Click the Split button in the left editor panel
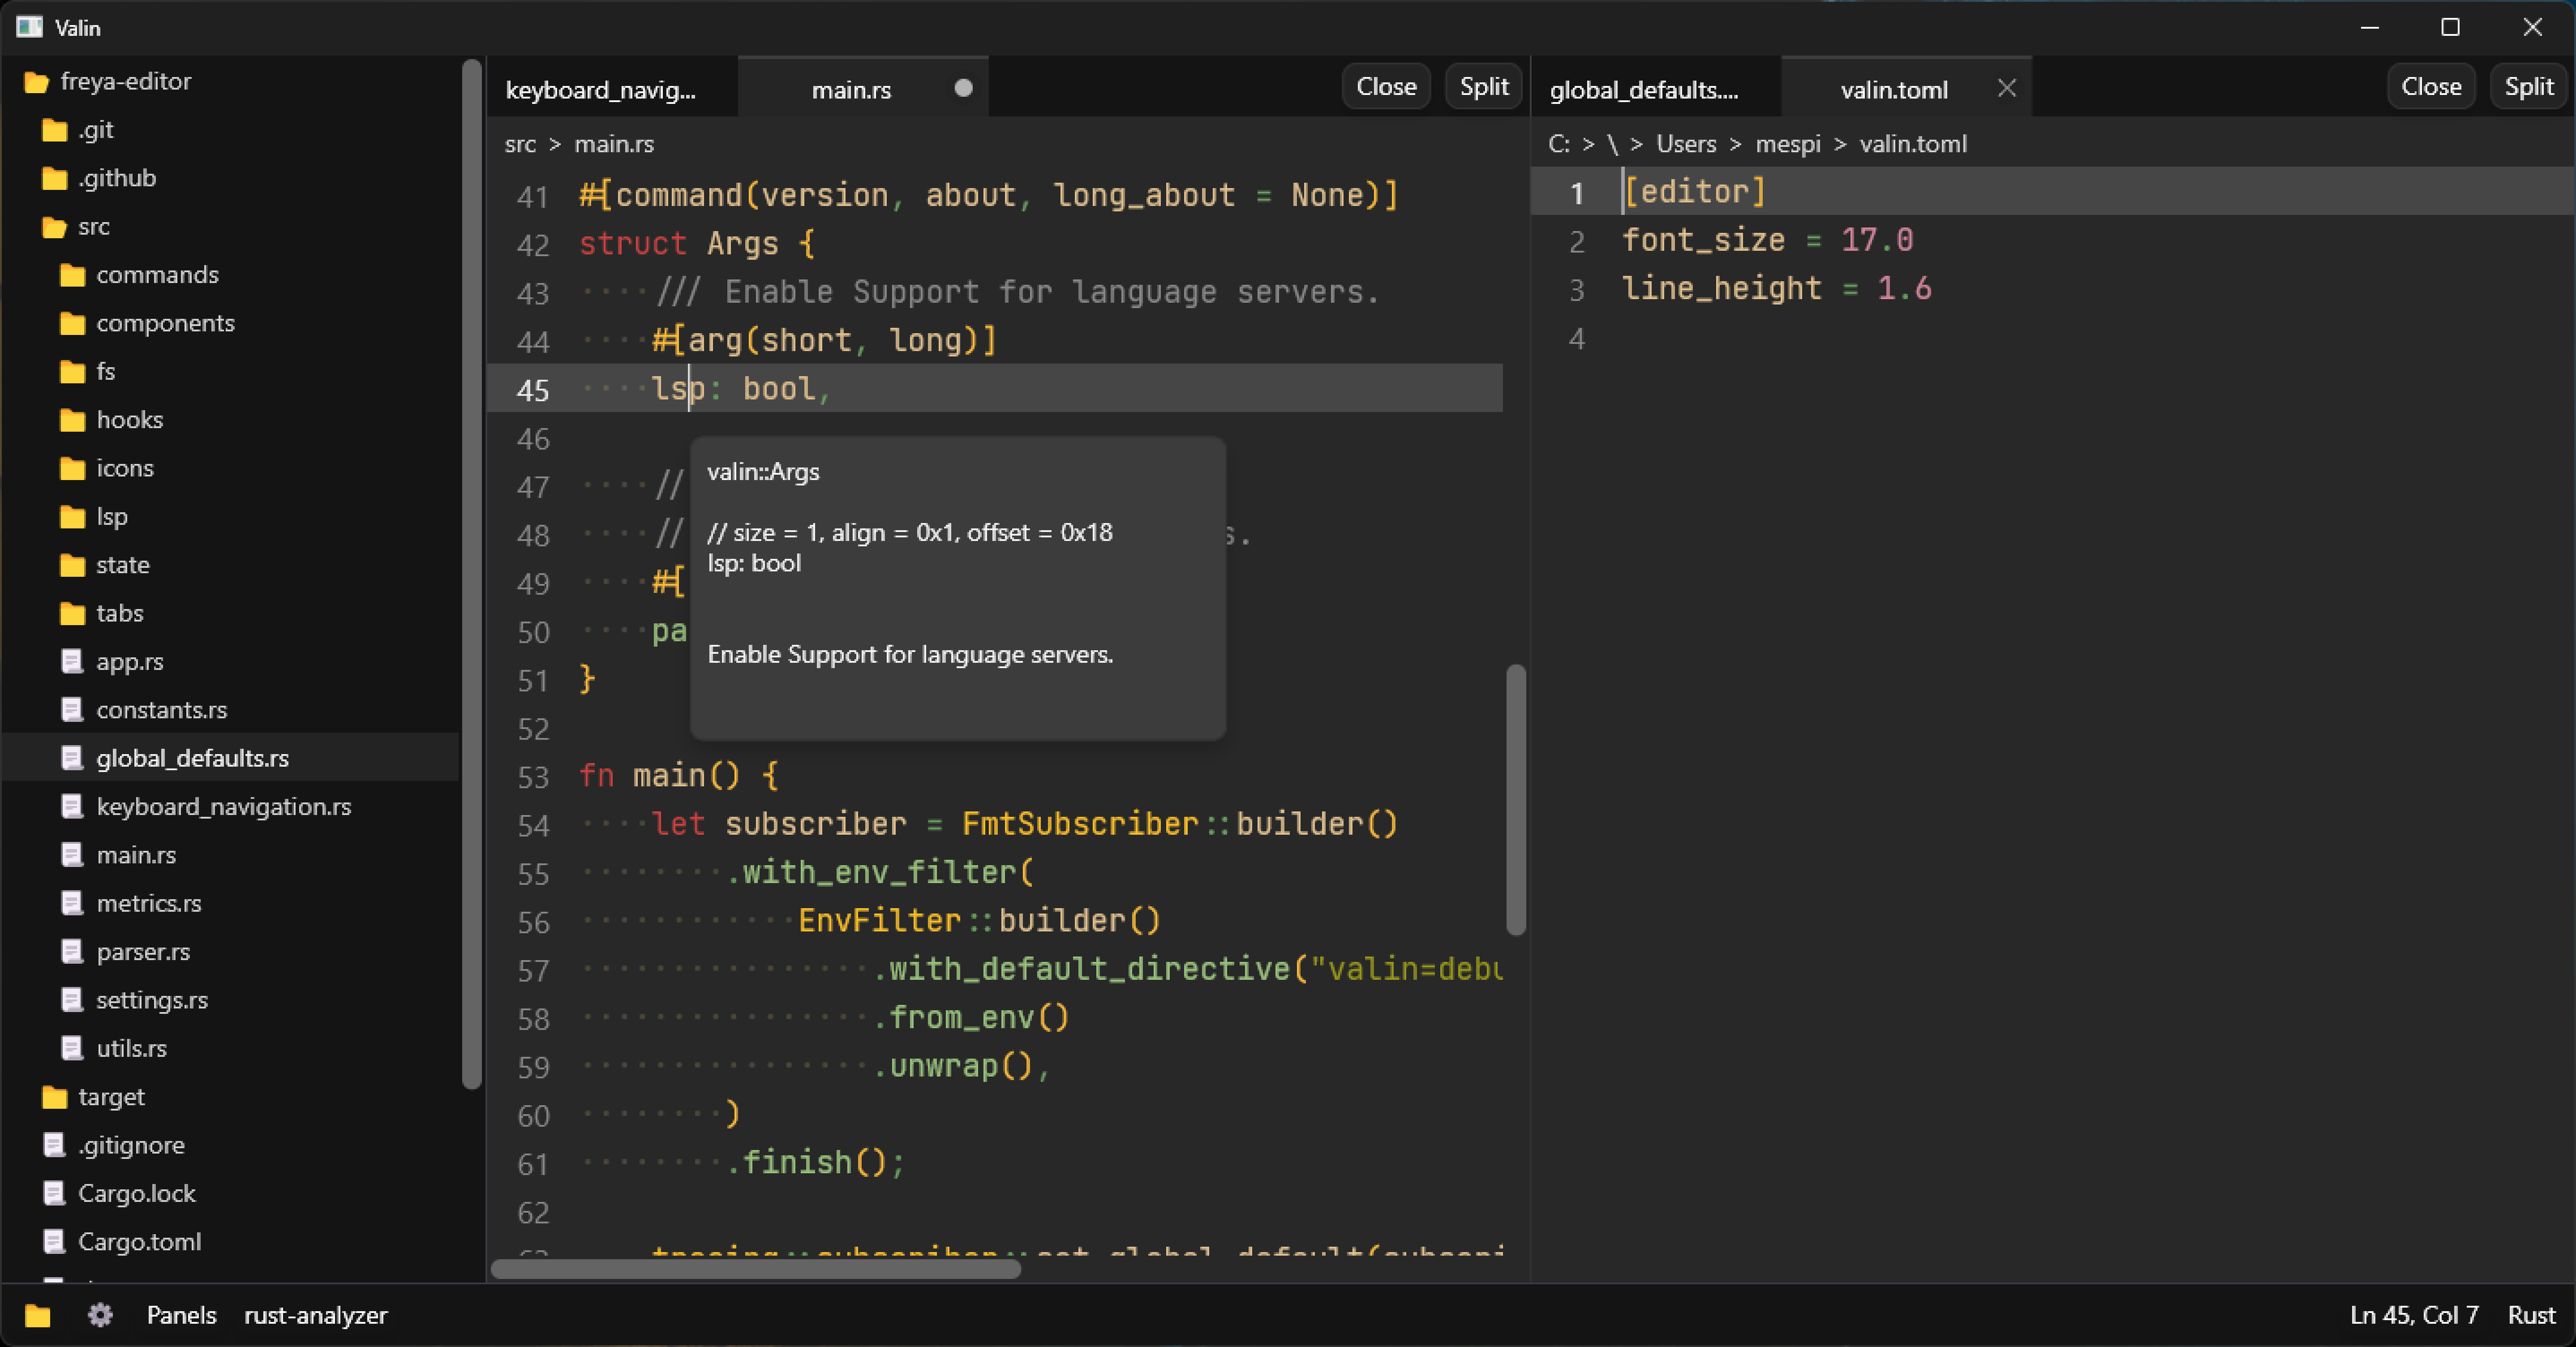Image resolution: width=2576 pixels, height=1347 pixels. pos(1483,87)
